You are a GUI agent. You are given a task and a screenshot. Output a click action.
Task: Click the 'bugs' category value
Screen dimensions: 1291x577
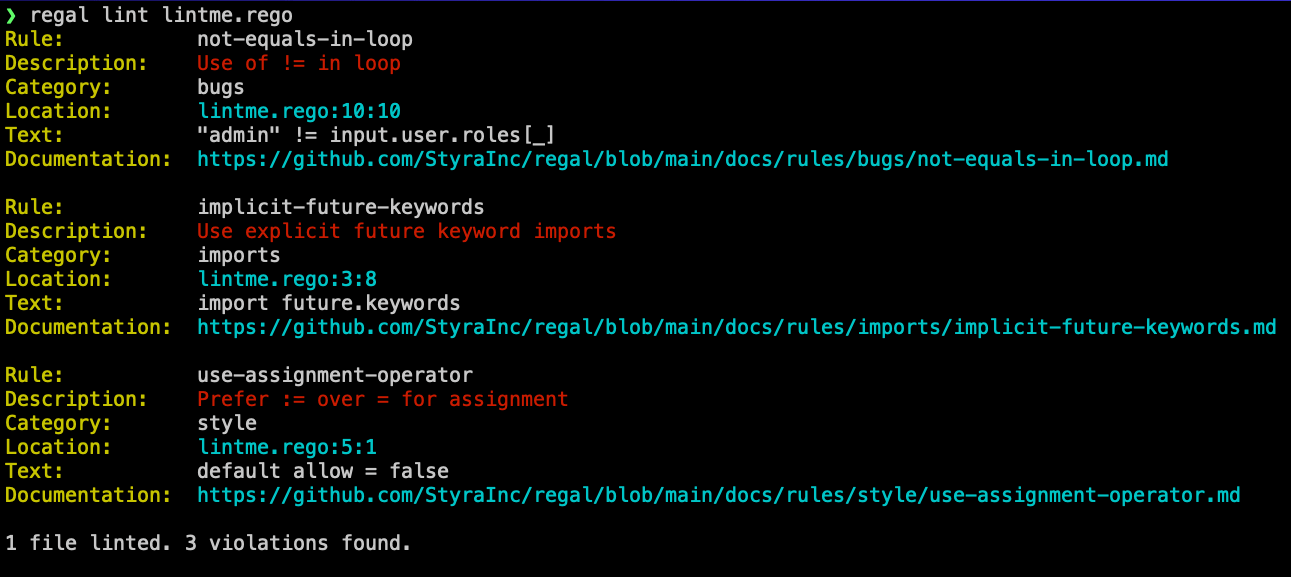[221, 87]
